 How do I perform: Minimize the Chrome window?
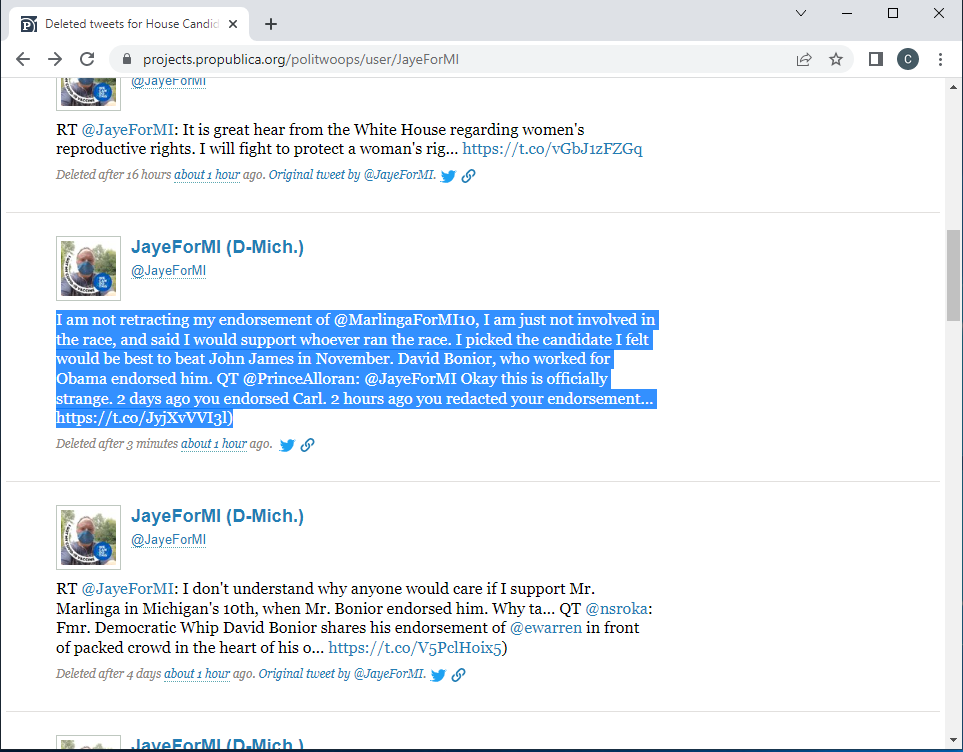(847, 13)
